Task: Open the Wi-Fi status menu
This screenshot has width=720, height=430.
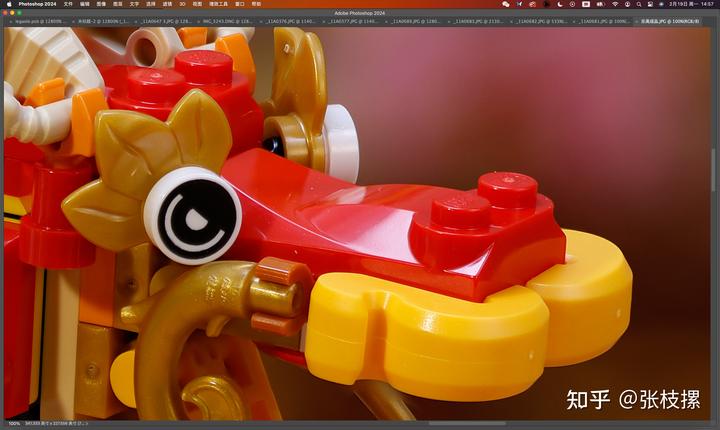Action: point(615,4)
